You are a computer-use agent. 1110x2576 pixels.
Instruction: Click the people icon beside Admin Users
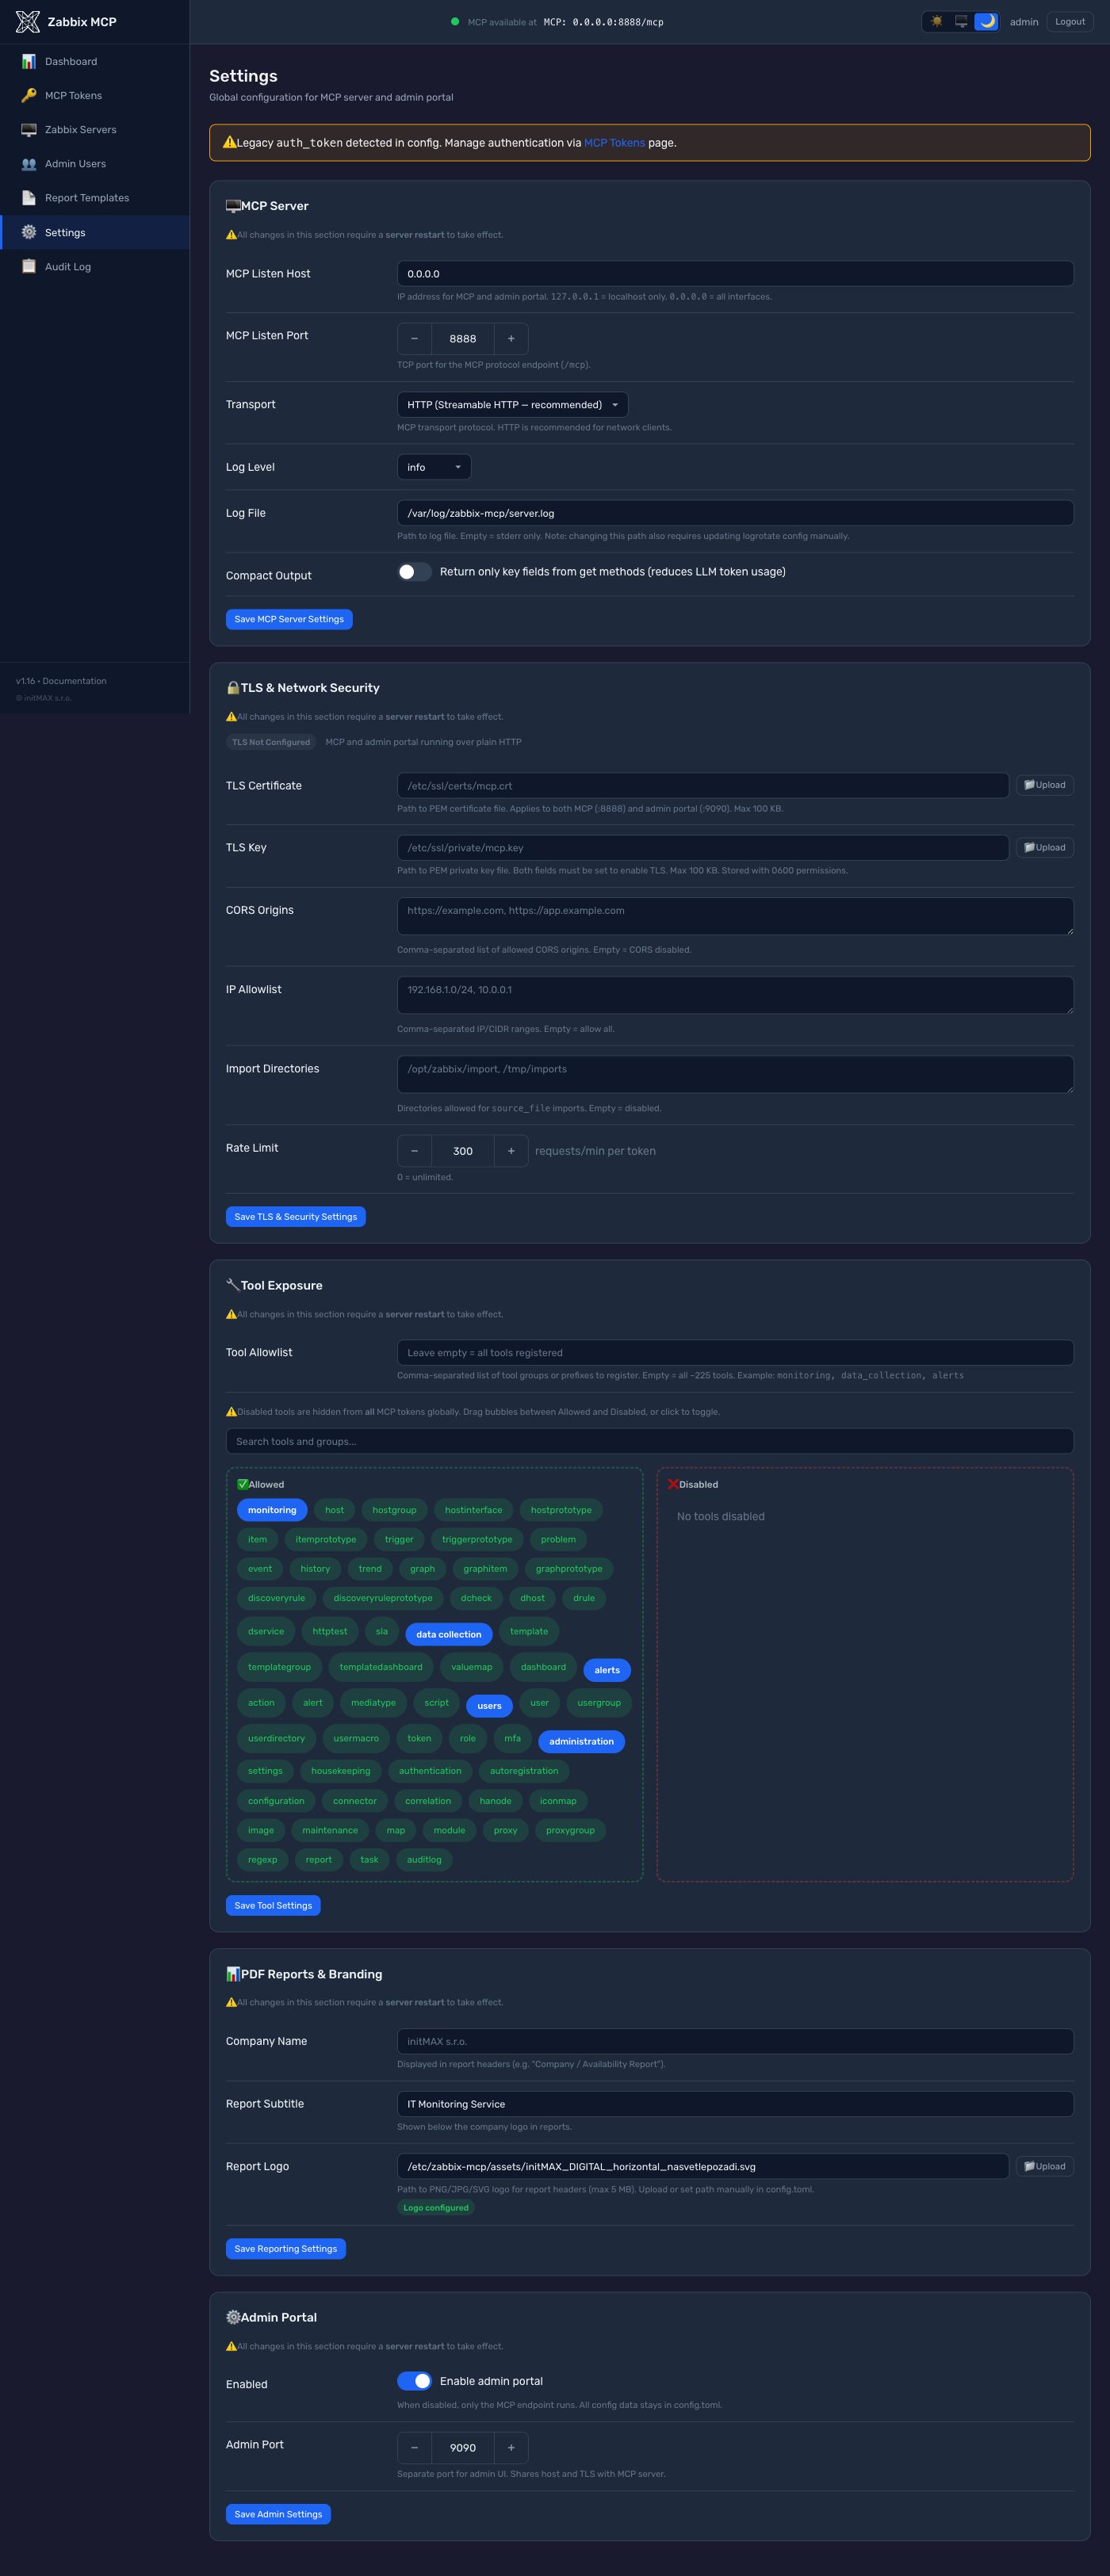pos(29,164)
